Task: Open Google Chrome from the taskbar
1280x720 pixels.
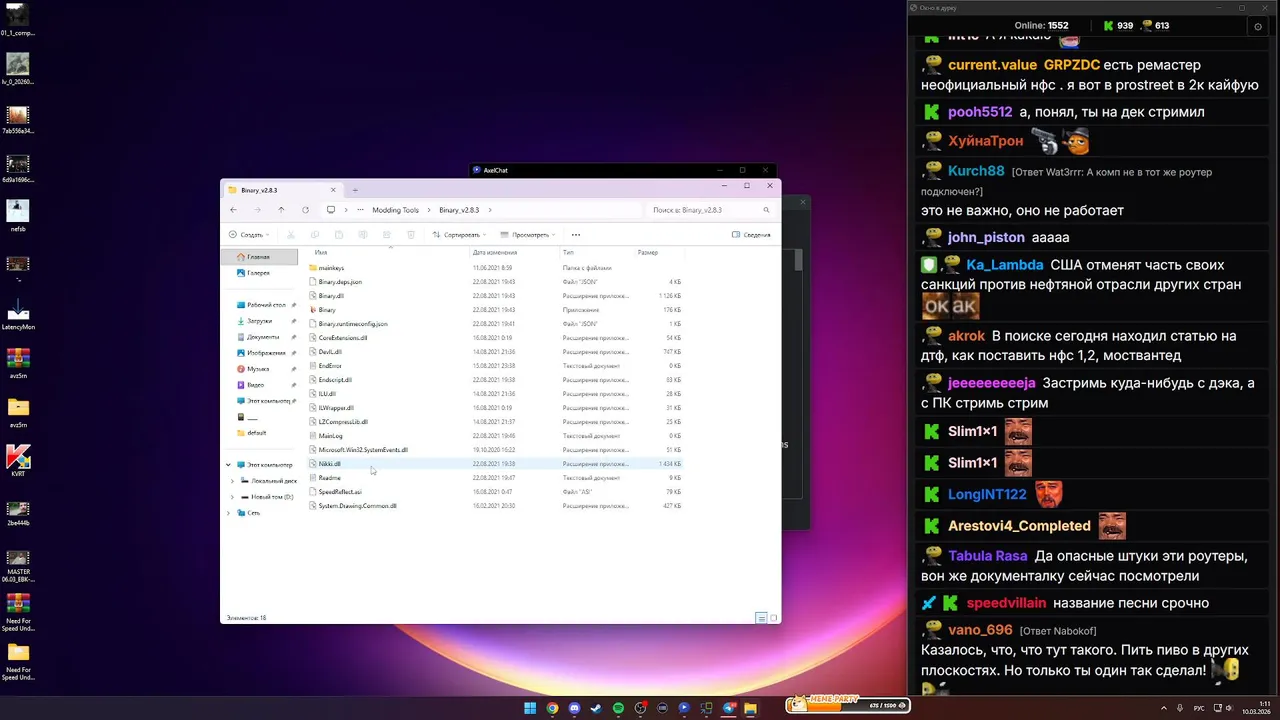Action: 553,708
